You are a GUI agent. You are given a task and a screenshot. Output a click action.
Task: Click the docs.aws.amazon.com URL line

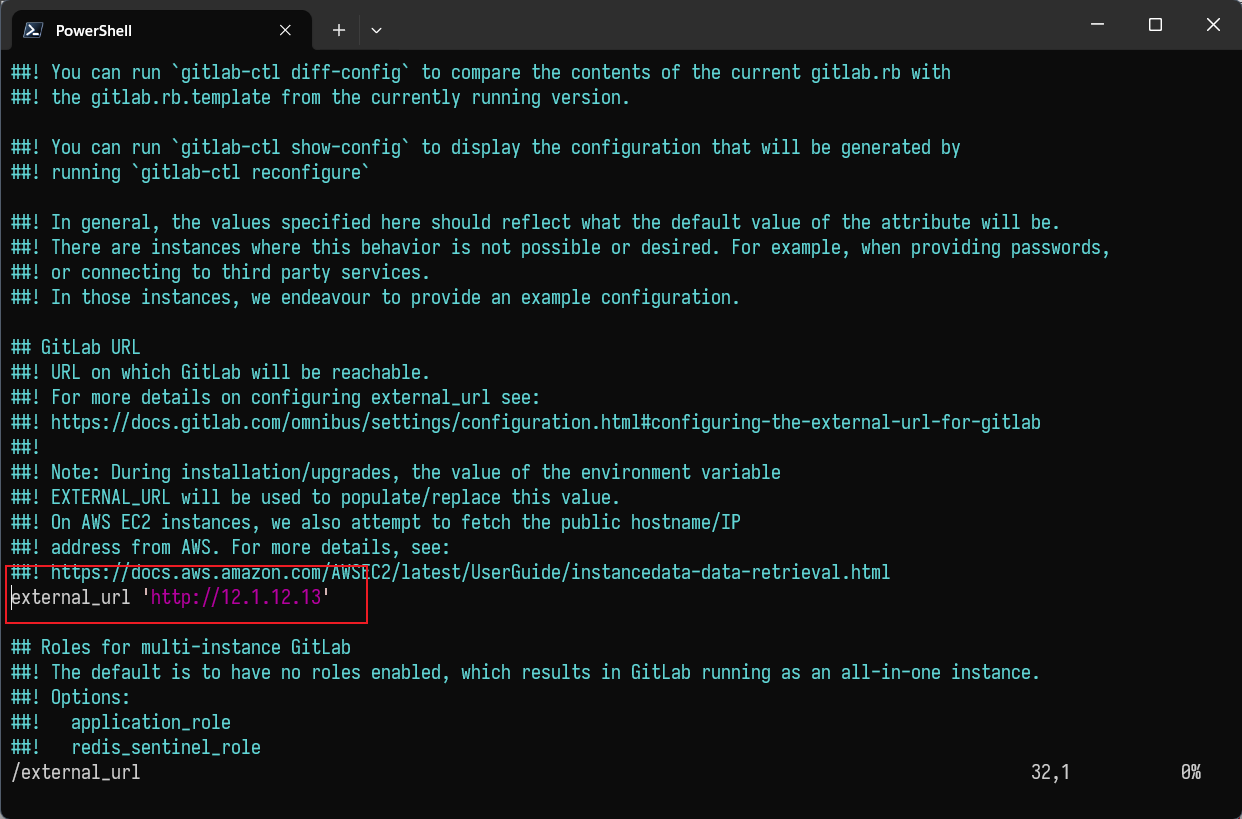470,573
